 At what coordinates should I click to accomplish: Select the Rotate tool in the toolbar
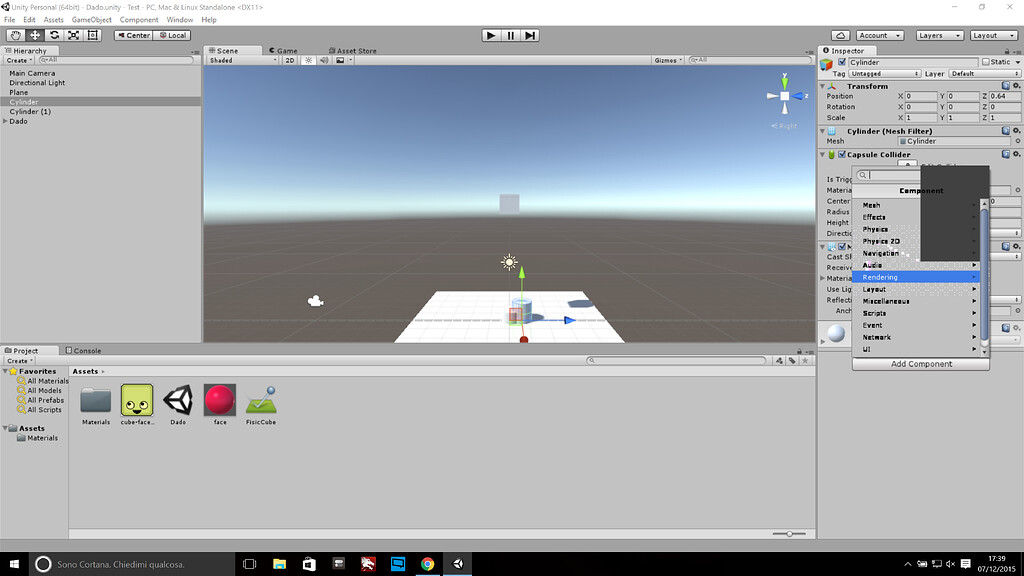[x=53, y=34]
